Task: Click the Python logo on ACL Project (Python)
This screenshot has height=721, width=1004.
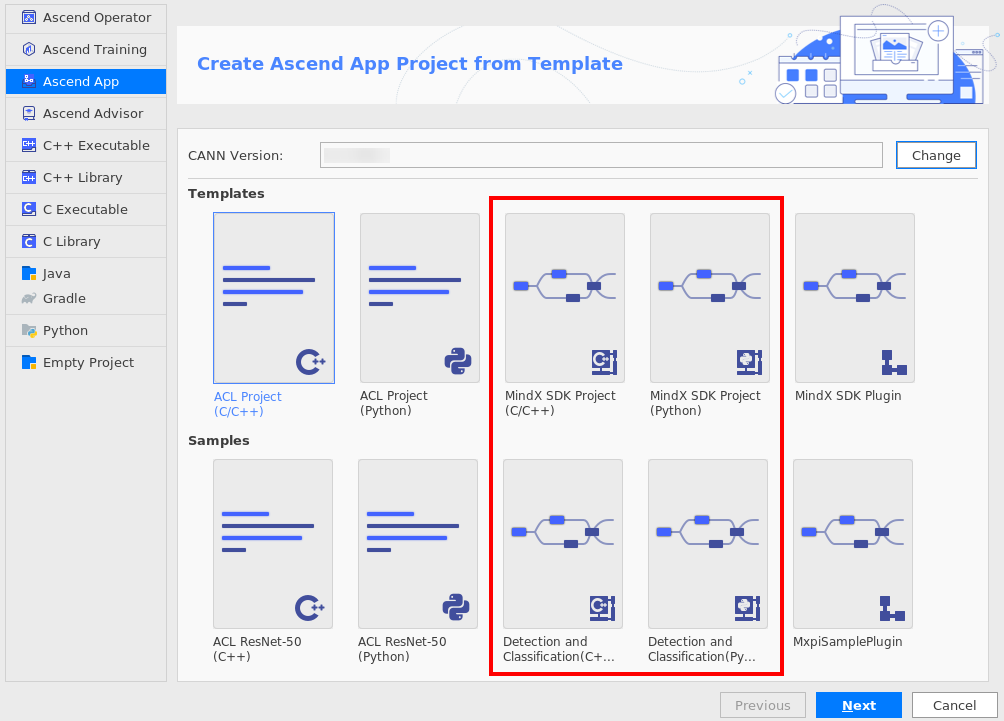Action: (458, 362)
